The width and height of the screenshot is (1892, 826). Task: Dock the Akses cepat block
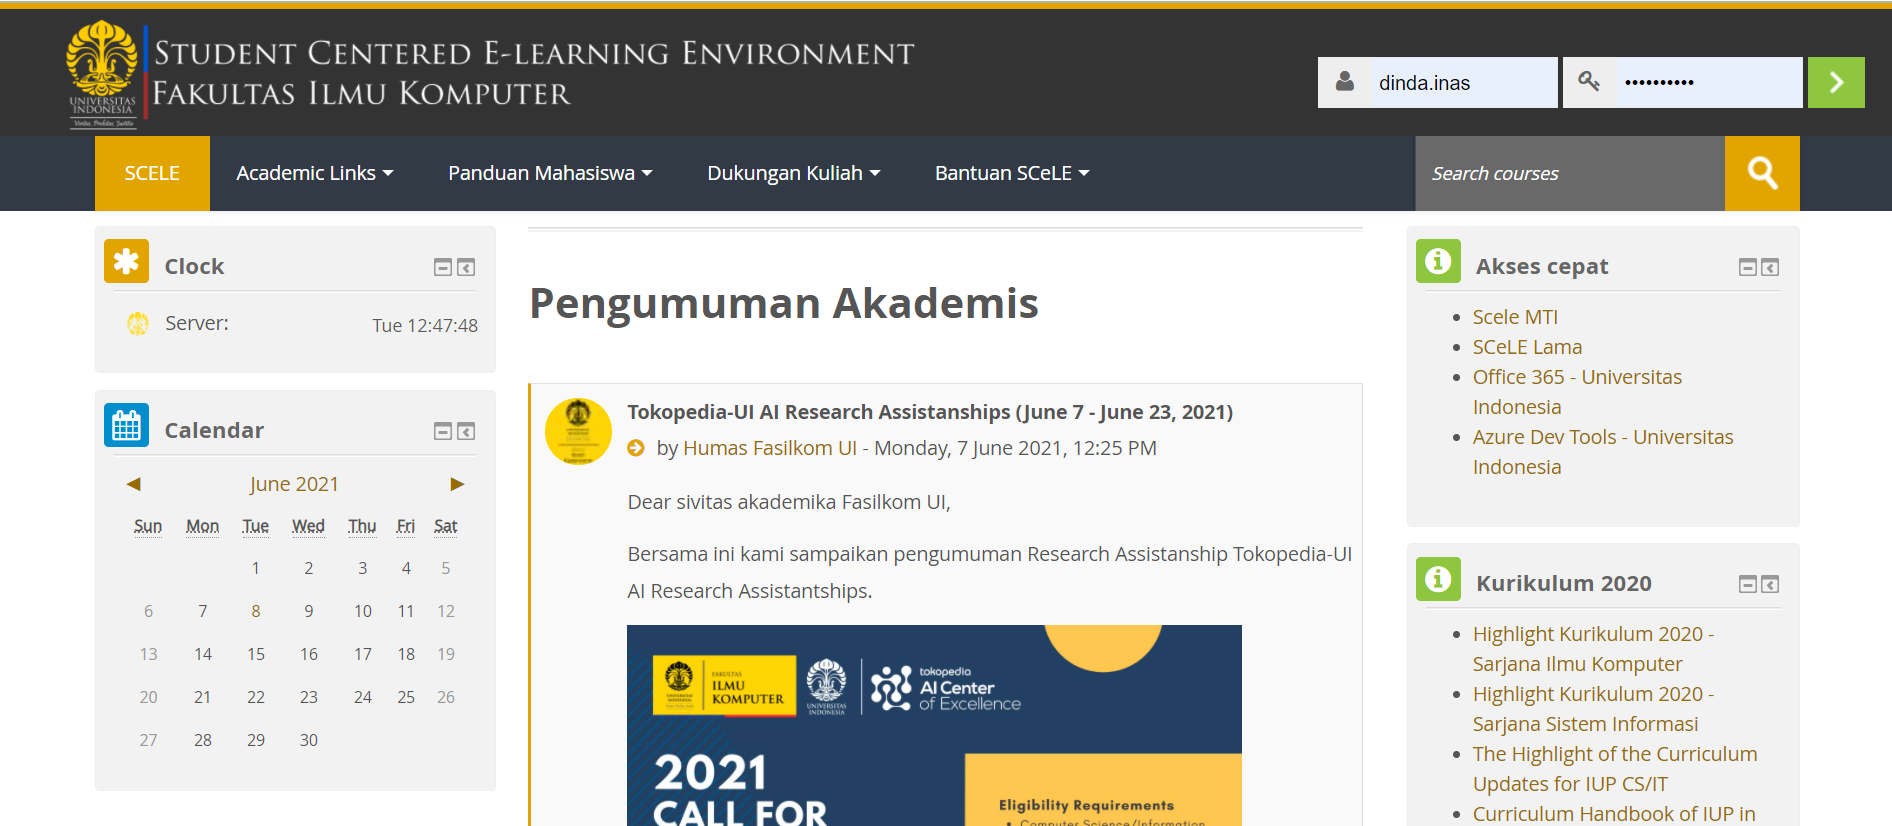[1770, 267]
